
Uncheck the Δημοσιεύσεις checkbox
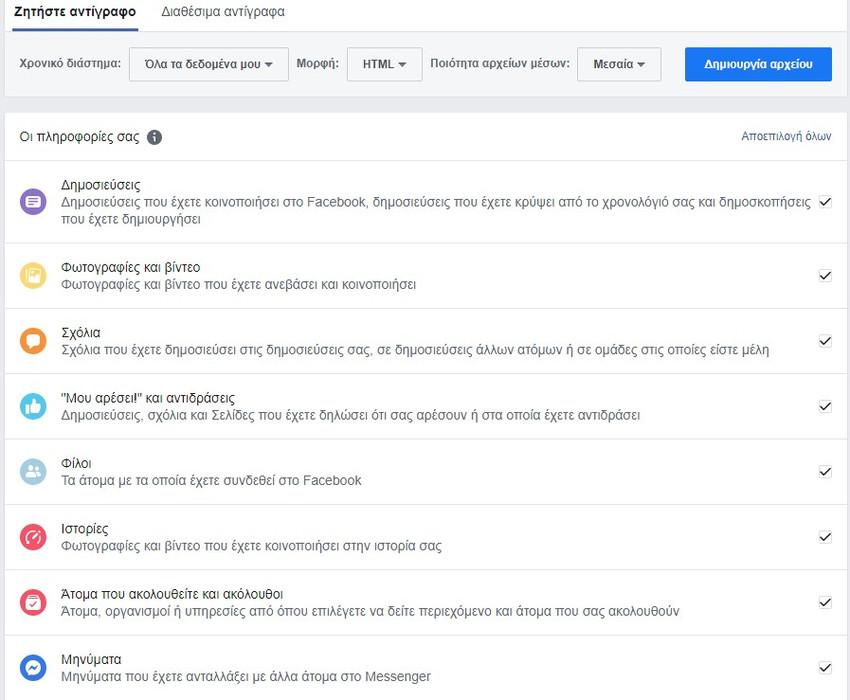coord(825,202)
